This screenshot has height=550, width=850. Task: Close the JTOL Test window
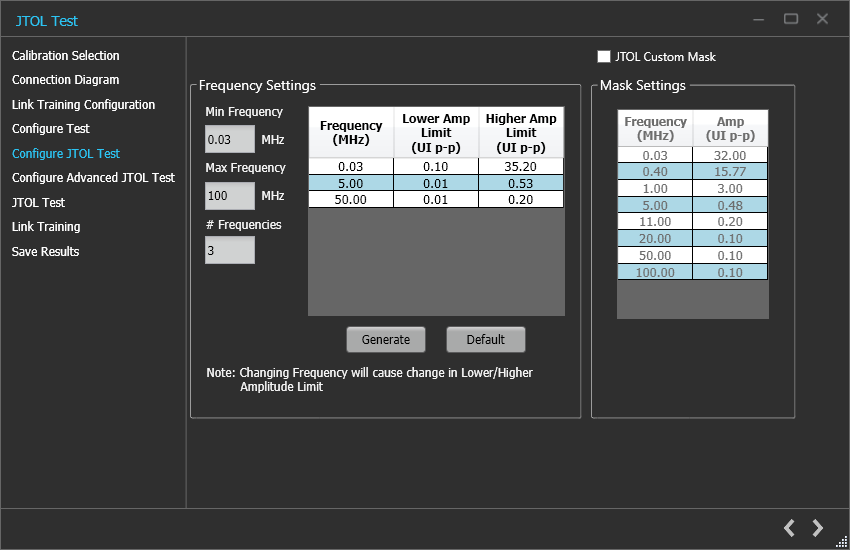pyautogui.click(x=822, y=19)
